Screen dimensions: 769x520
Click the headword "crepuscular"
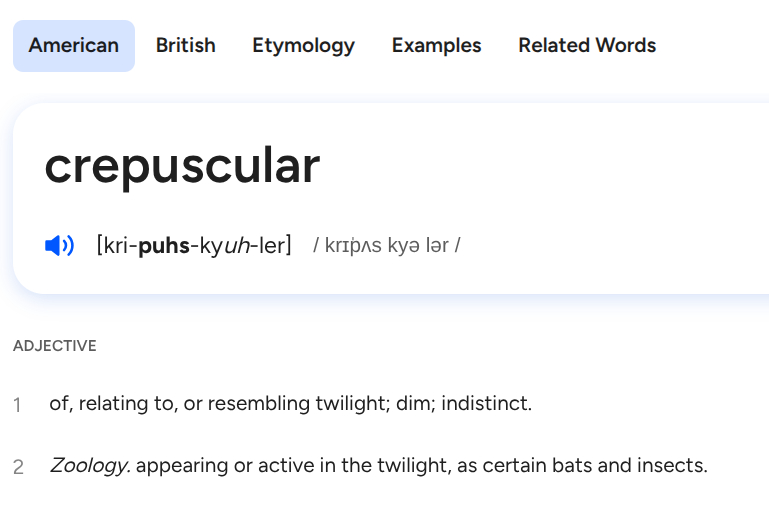(182, 167)
